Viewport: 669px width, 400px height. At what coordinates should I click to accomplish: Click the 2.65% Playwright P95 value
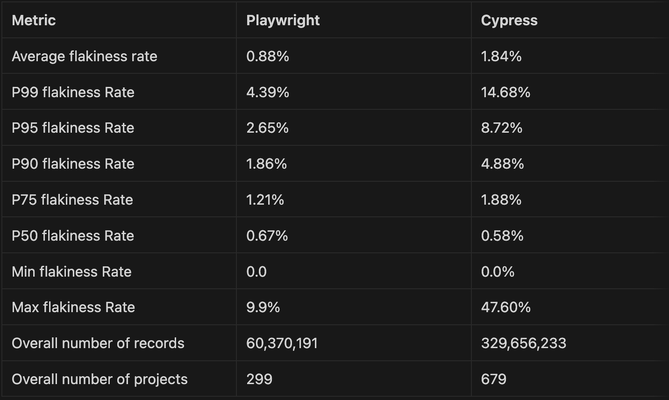(268, 128)
